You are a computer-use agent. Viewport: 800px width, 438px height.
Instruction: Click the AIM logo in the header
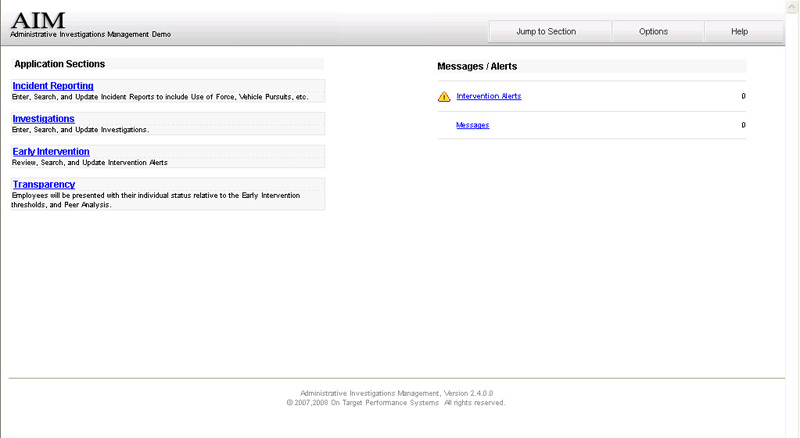[37, 19]
